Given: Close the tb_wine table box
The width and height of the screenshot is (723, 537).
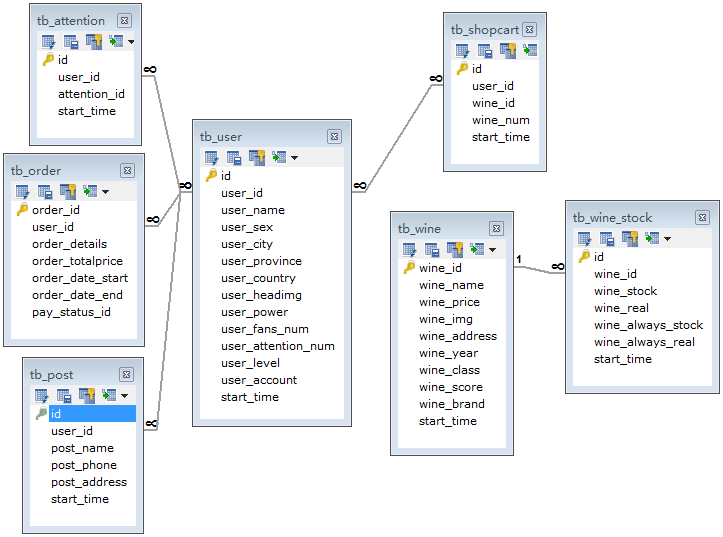Looking at the screenshot, I should (496, 229).
